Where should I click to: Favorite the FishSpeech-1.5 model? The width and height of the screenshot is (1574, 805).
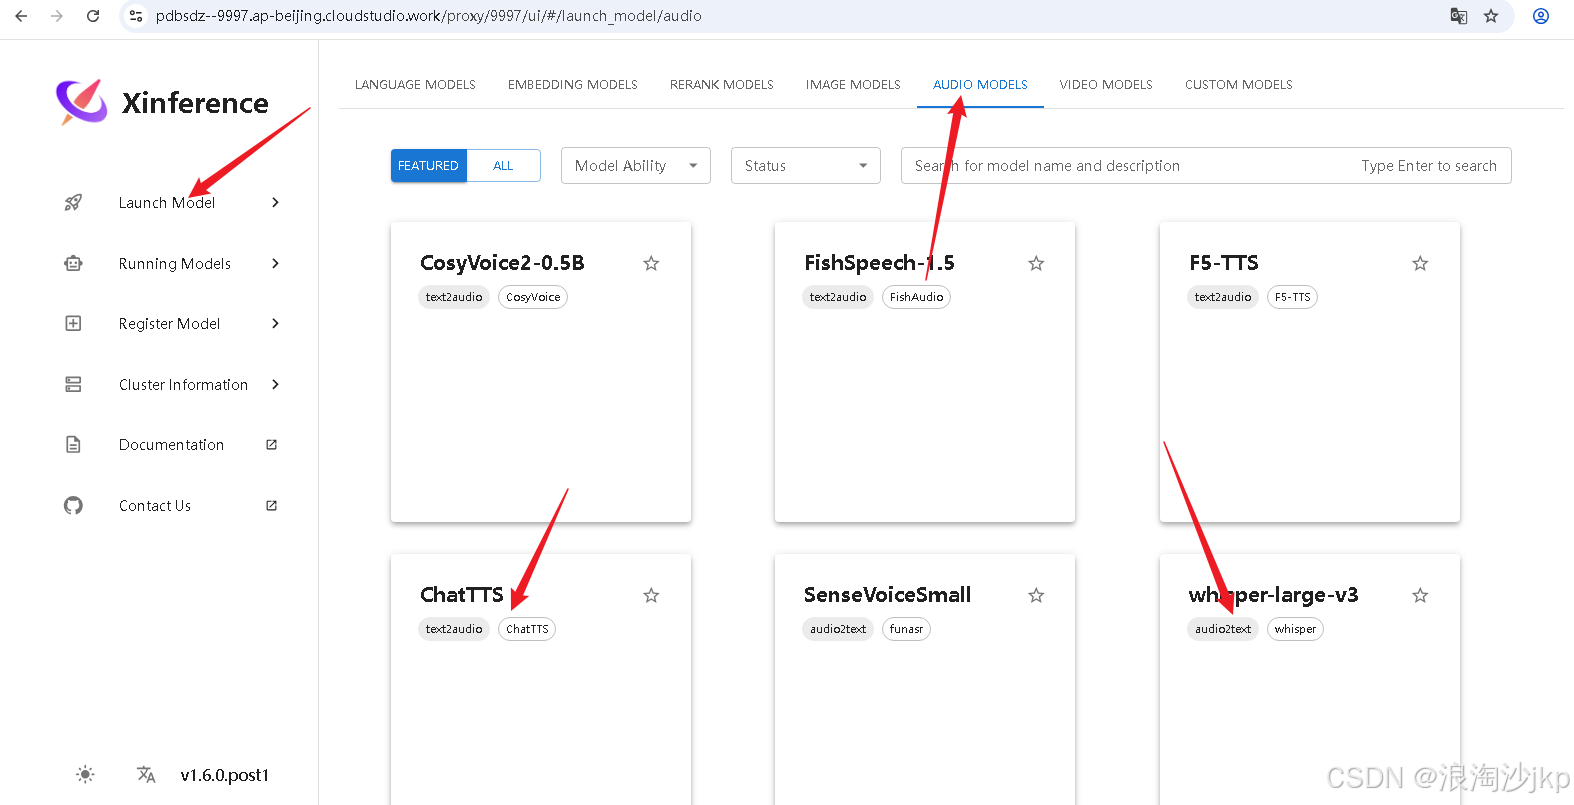pos(1036,263)
